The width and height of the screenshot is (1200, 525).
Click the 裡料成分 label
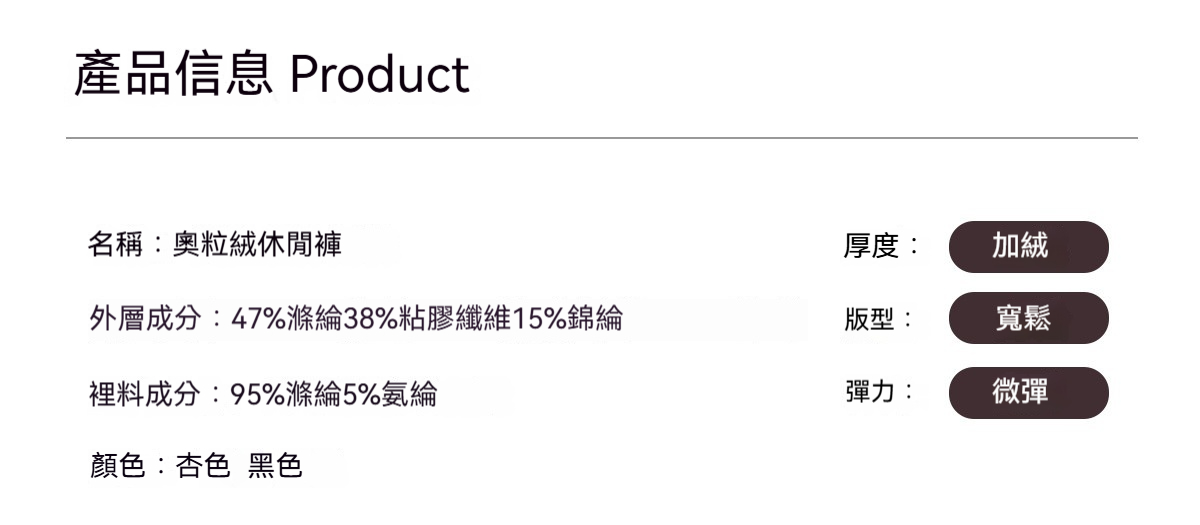pos(145,393)
